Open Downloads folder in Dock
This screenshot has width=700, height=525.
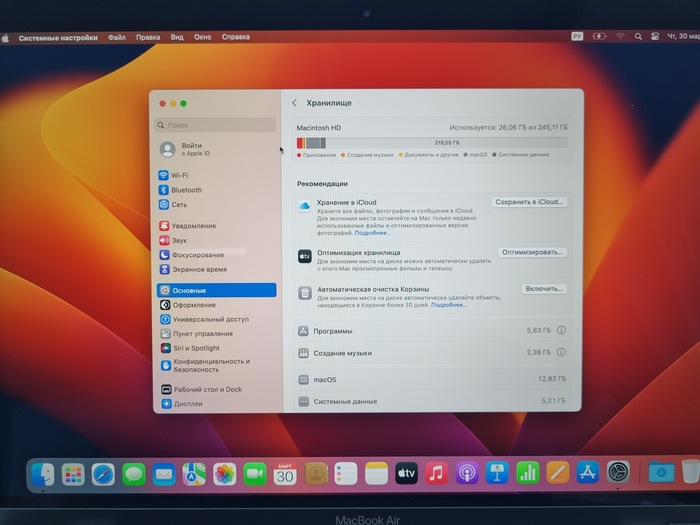pyautogui.click(x=661, y=472)
